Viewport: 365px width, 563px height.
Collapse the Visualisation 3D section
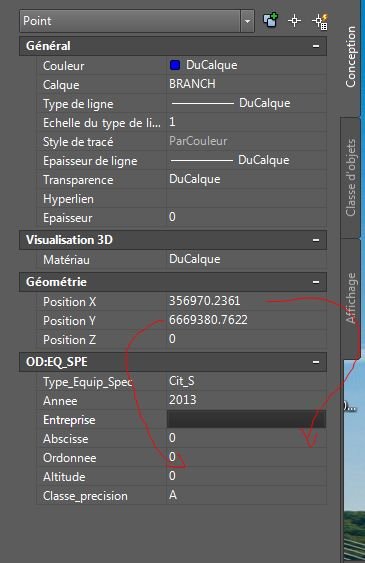coord(316,240)
